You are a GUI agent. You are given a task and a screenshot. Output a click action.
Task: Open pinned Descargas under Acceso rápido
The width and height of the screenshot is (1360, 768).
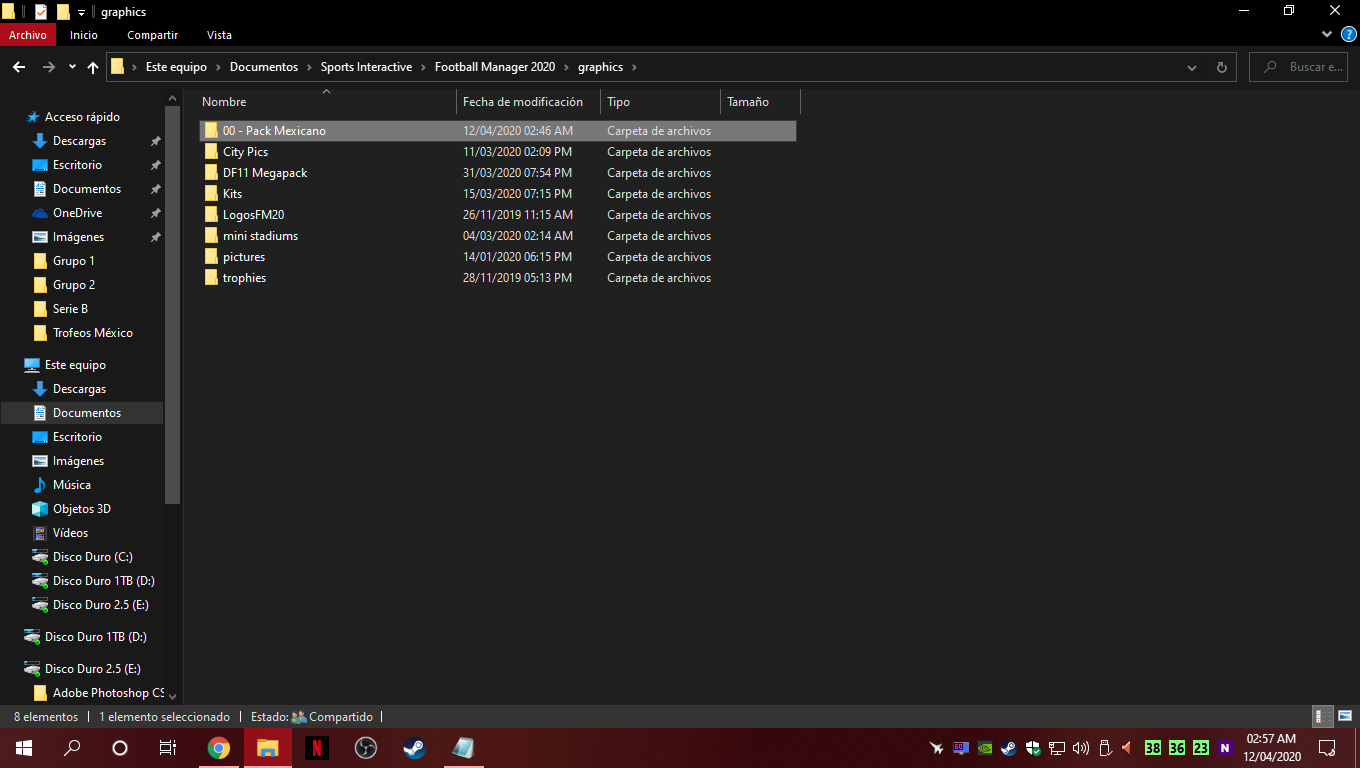tap(79, 141)
